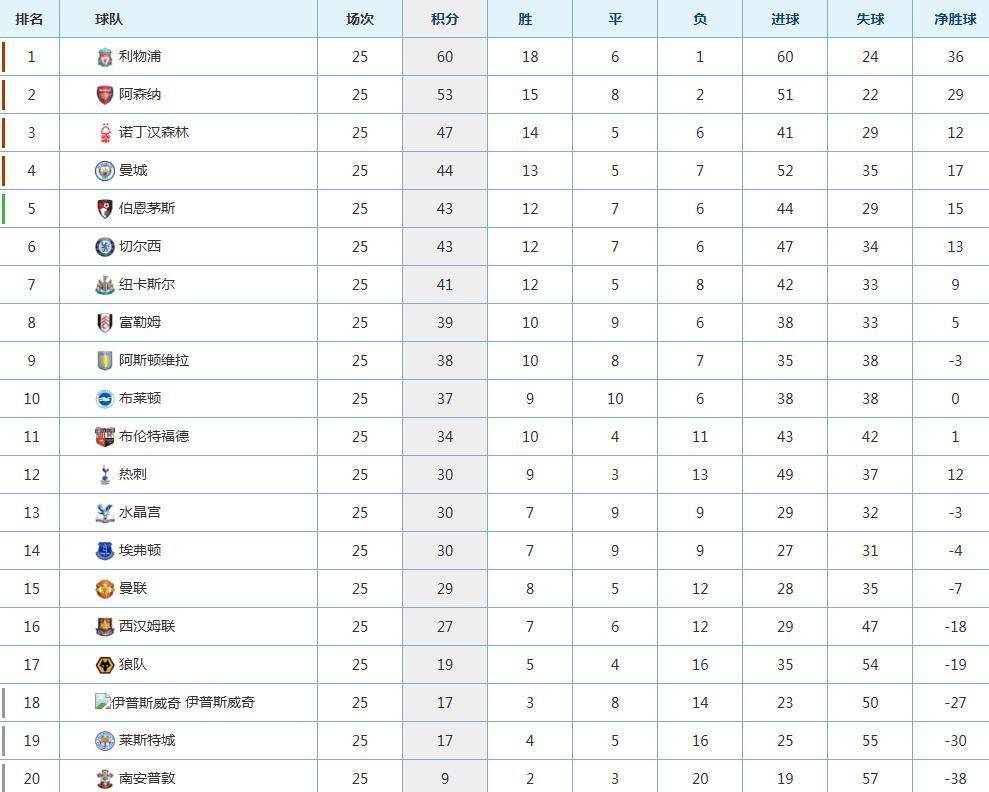Click the 南安普敦 team name link

coord(147,779)
